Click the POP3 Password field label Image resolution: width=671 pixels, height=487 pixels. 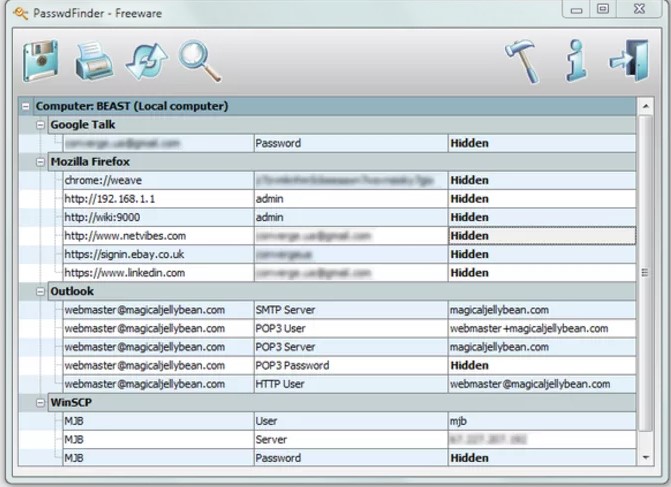(351, 365)
